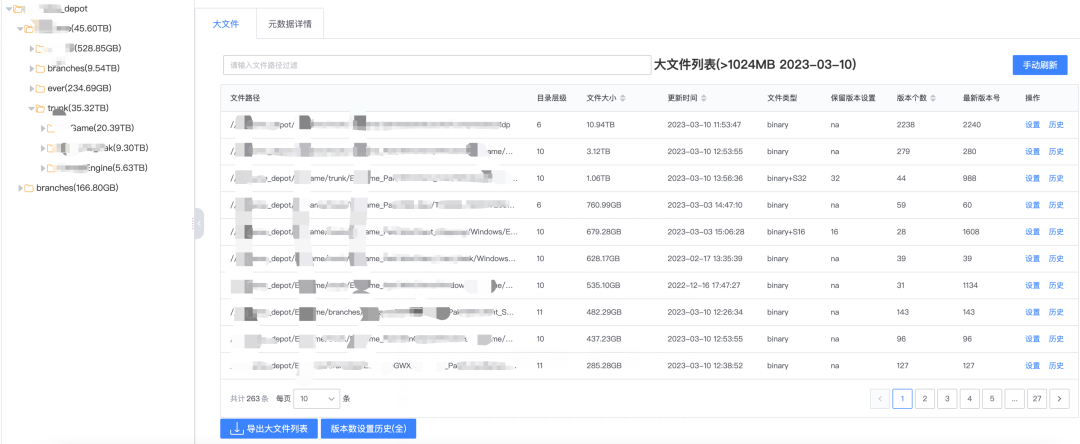This screenshot has width=1080, height=444.
Task: Expand the Engine(5.63TB) folder arrow
Action: point(43,169)
